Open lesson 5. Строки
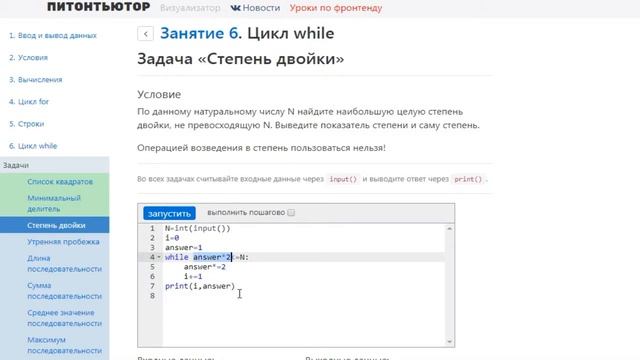The width and height of the screenshot is (640, 360). (x=27, y=124)
